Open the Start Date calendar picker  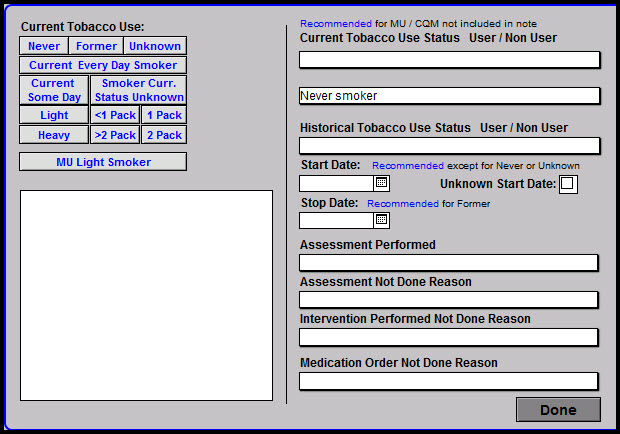pos(381,183)
